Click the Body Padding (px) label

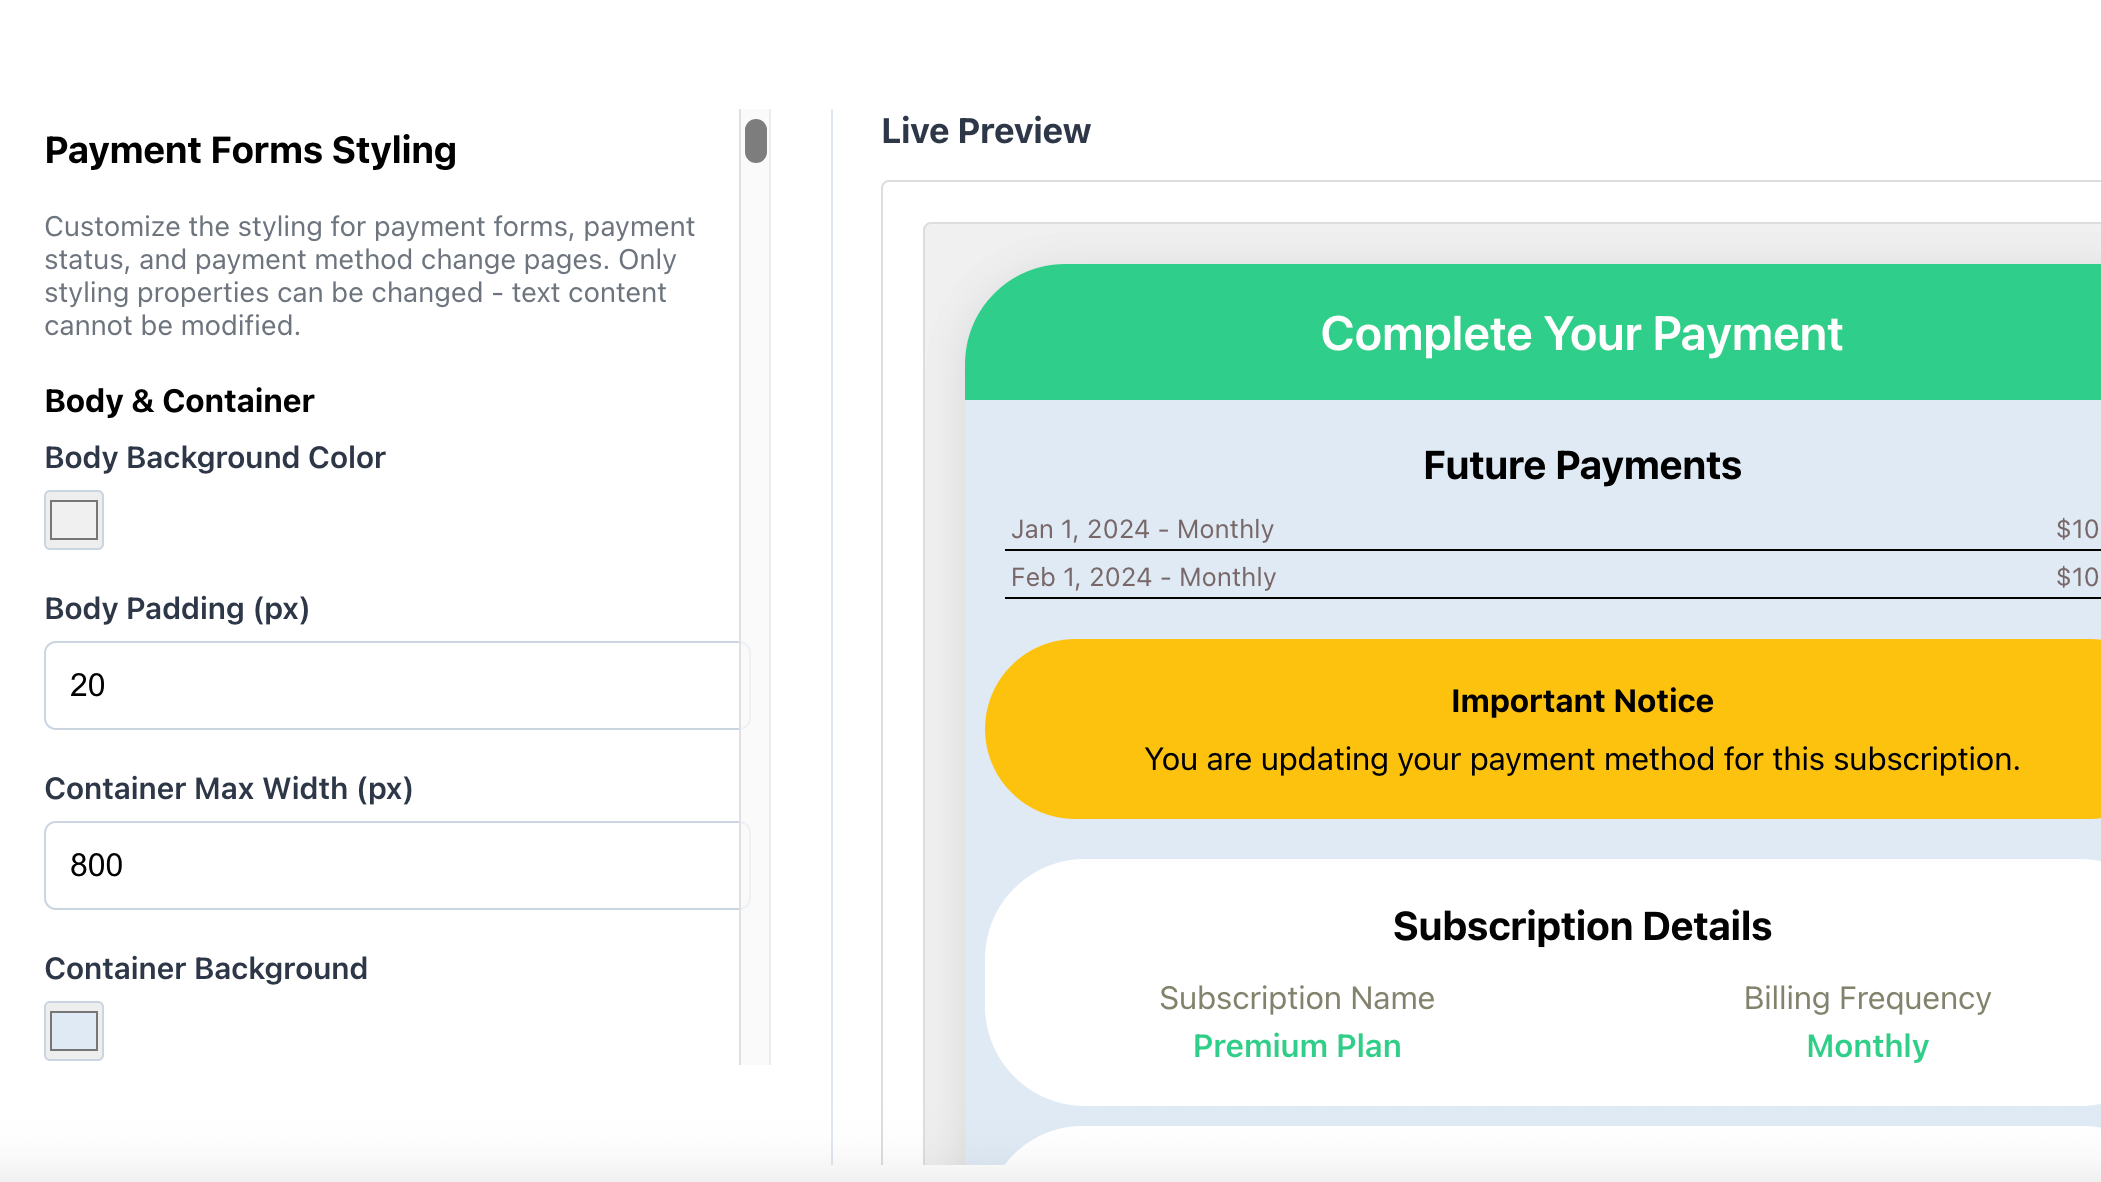(x=177, y=608)
